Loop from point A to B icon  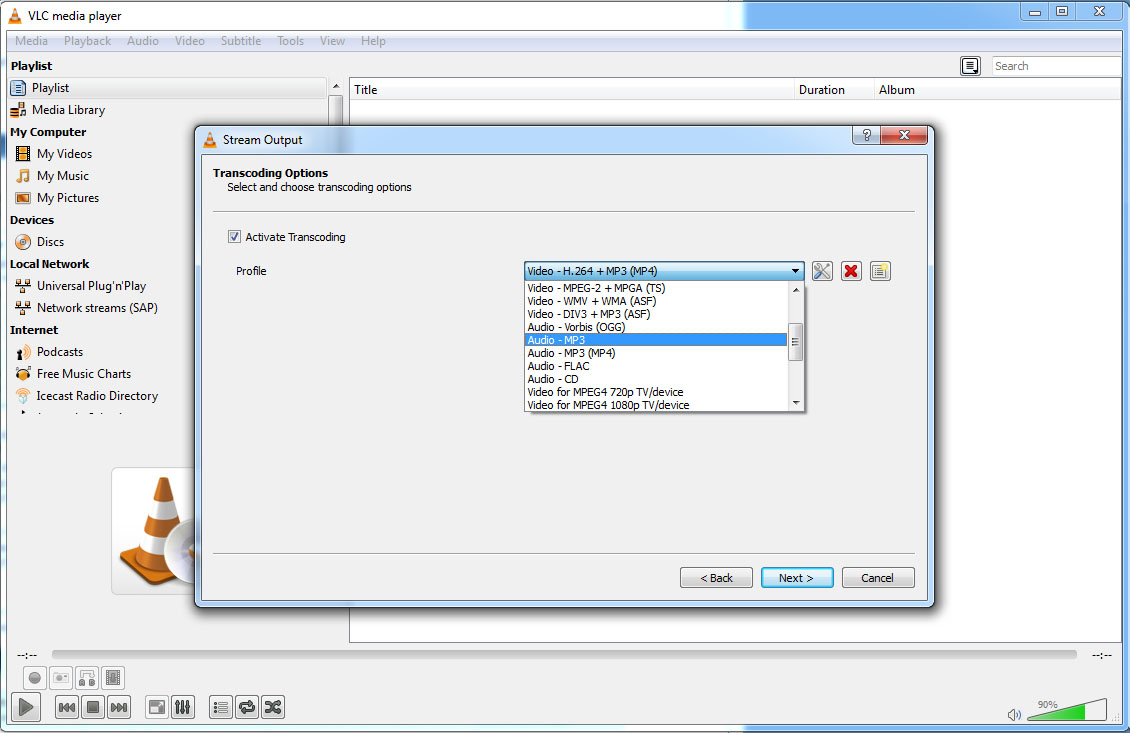[87, 678]
